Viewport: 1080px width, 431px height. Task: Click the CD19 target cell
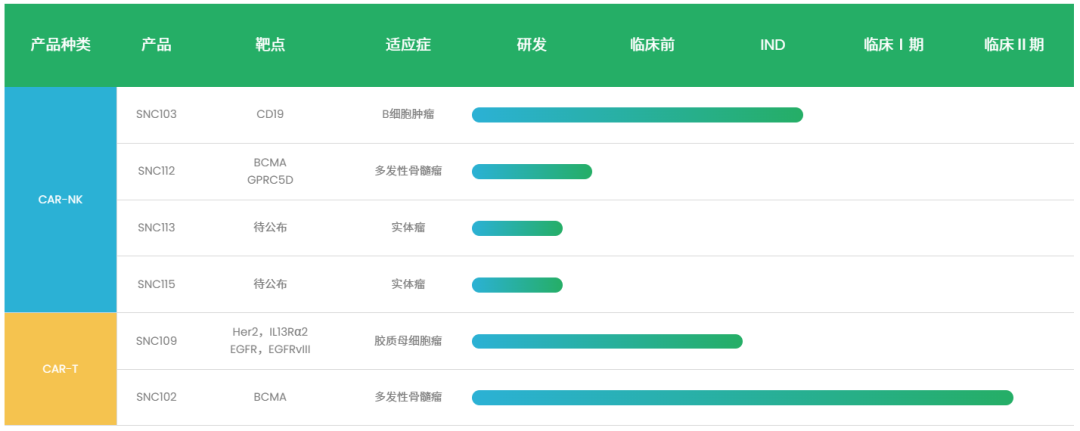(270, 114)
